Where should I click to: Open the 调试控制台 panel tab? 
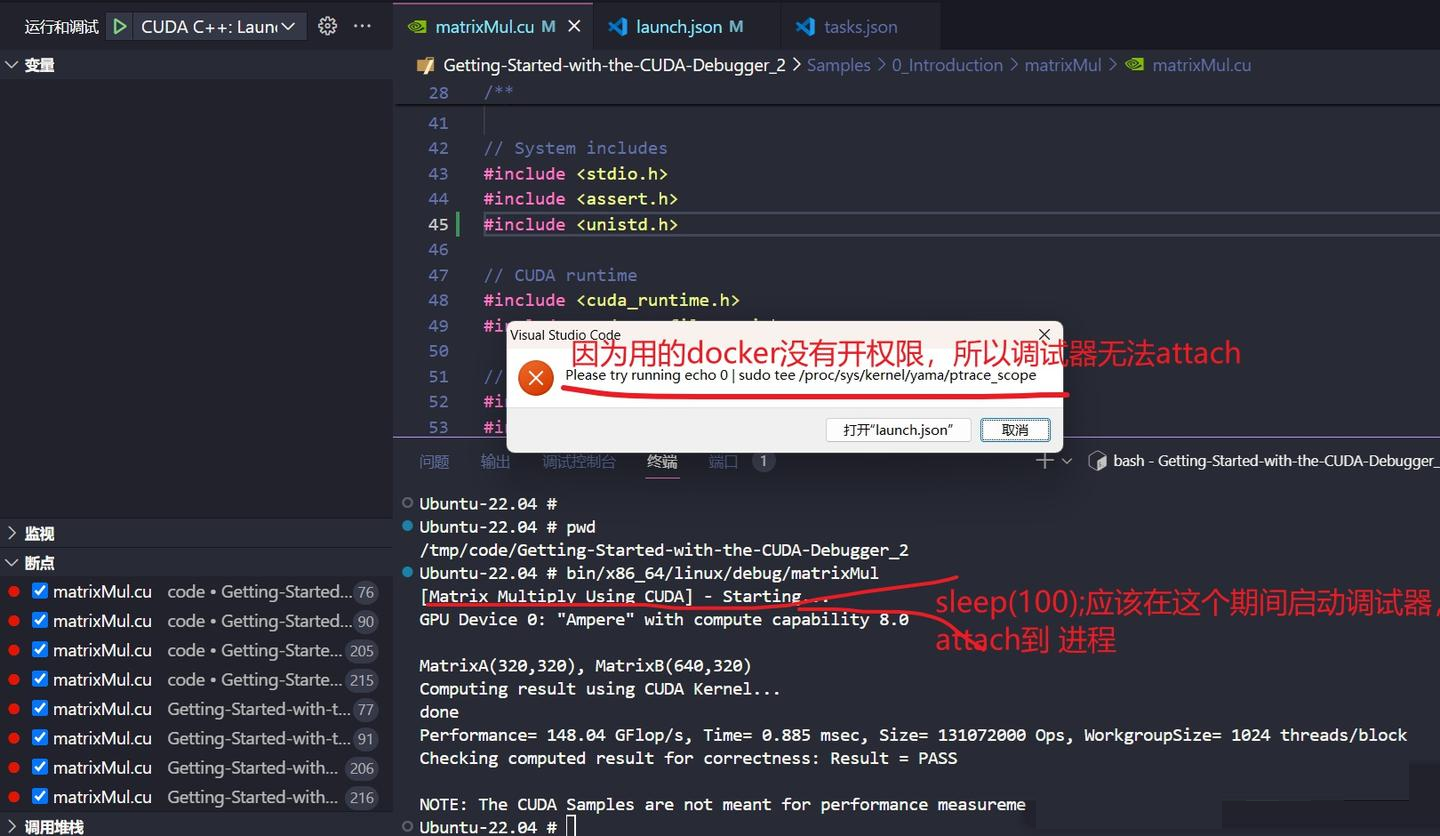pos(579,461)
